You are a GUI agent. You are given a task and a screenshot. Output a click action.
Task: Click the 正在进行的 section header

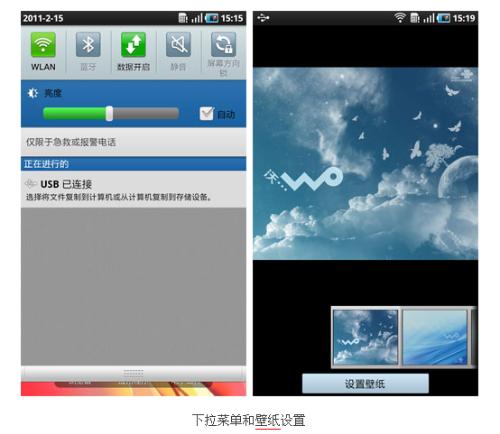pos(133,164)
